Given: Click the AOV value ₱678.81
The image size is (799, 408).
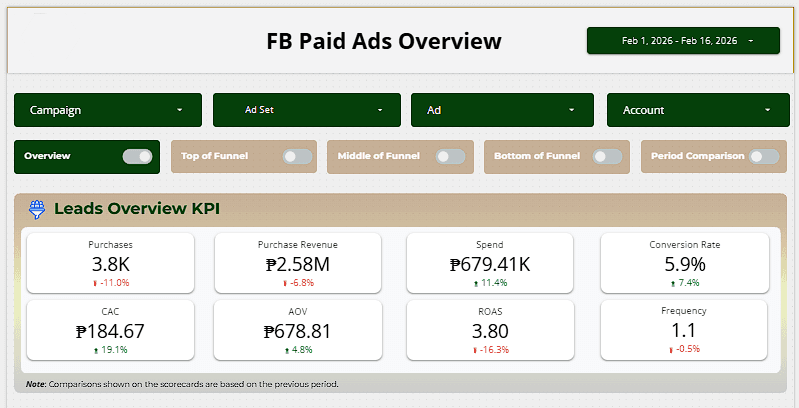Looking at the screenshot, I should [x=298, y=332].
